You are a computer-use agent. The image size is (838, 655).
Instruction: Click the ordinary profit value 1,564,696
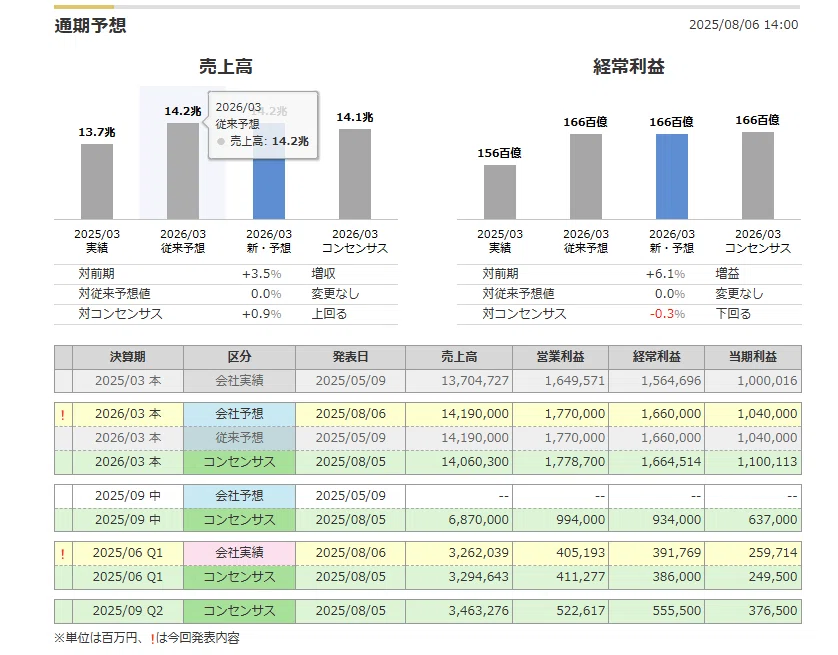(671, 381)
